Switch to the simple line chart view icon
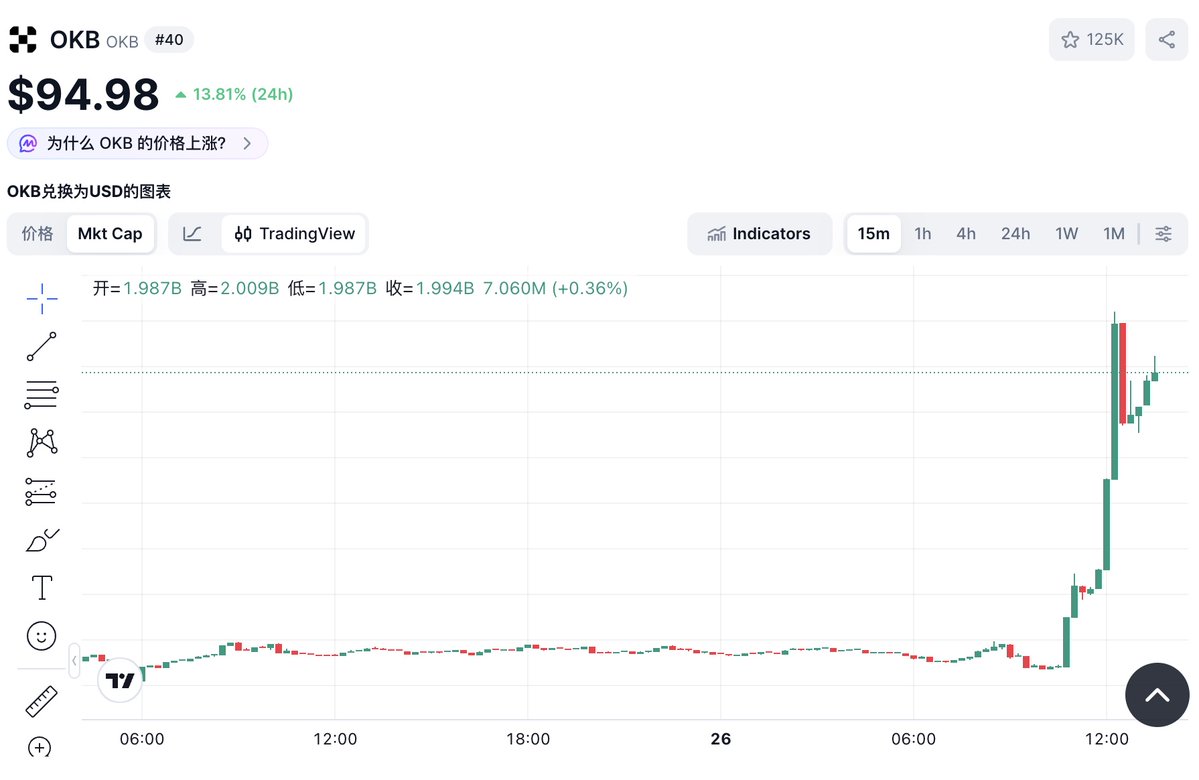 tap(193, 234)
